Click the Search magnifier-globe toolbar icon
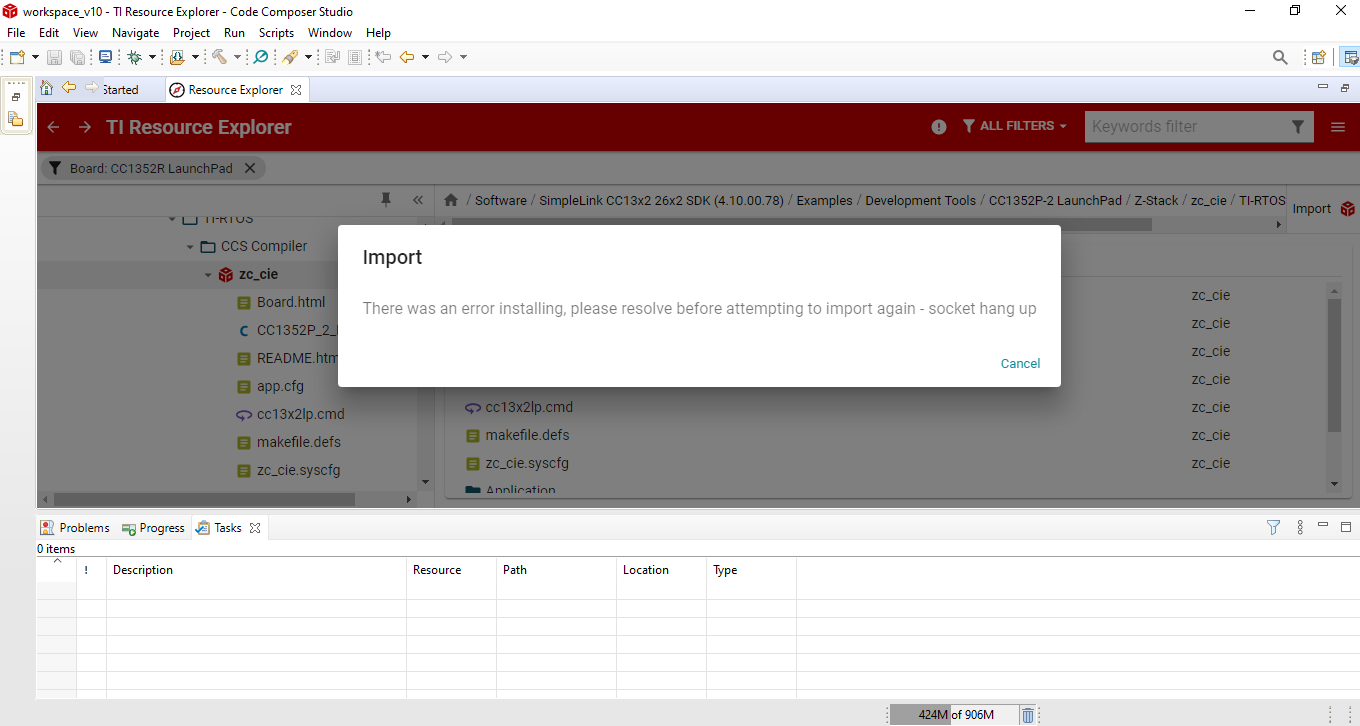 [x=261, y=57]
